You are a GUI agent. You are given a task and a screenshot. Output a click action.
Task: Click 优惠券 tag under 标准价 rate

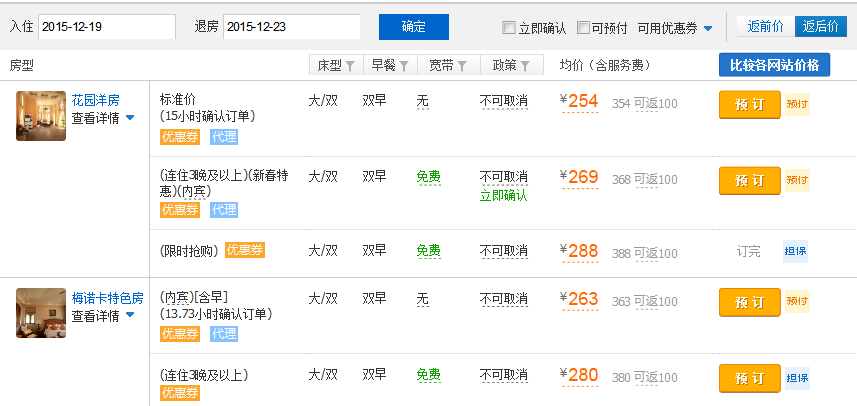[x=181, y=137]
